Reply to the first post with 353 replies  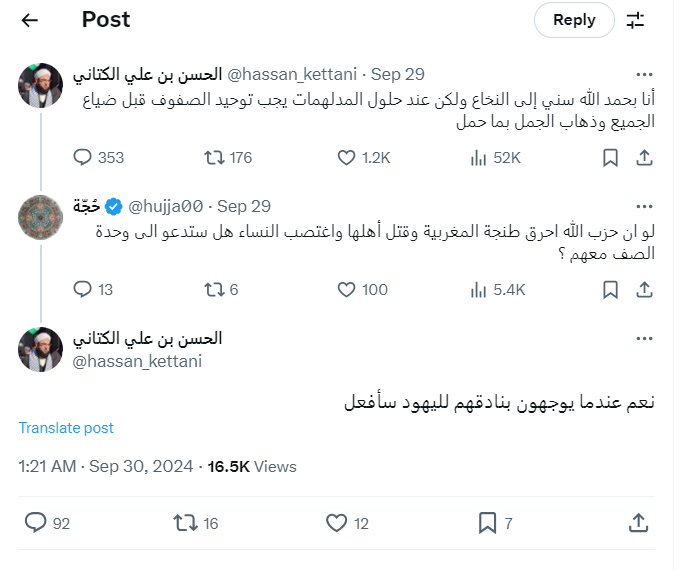(x=84, y=157)
